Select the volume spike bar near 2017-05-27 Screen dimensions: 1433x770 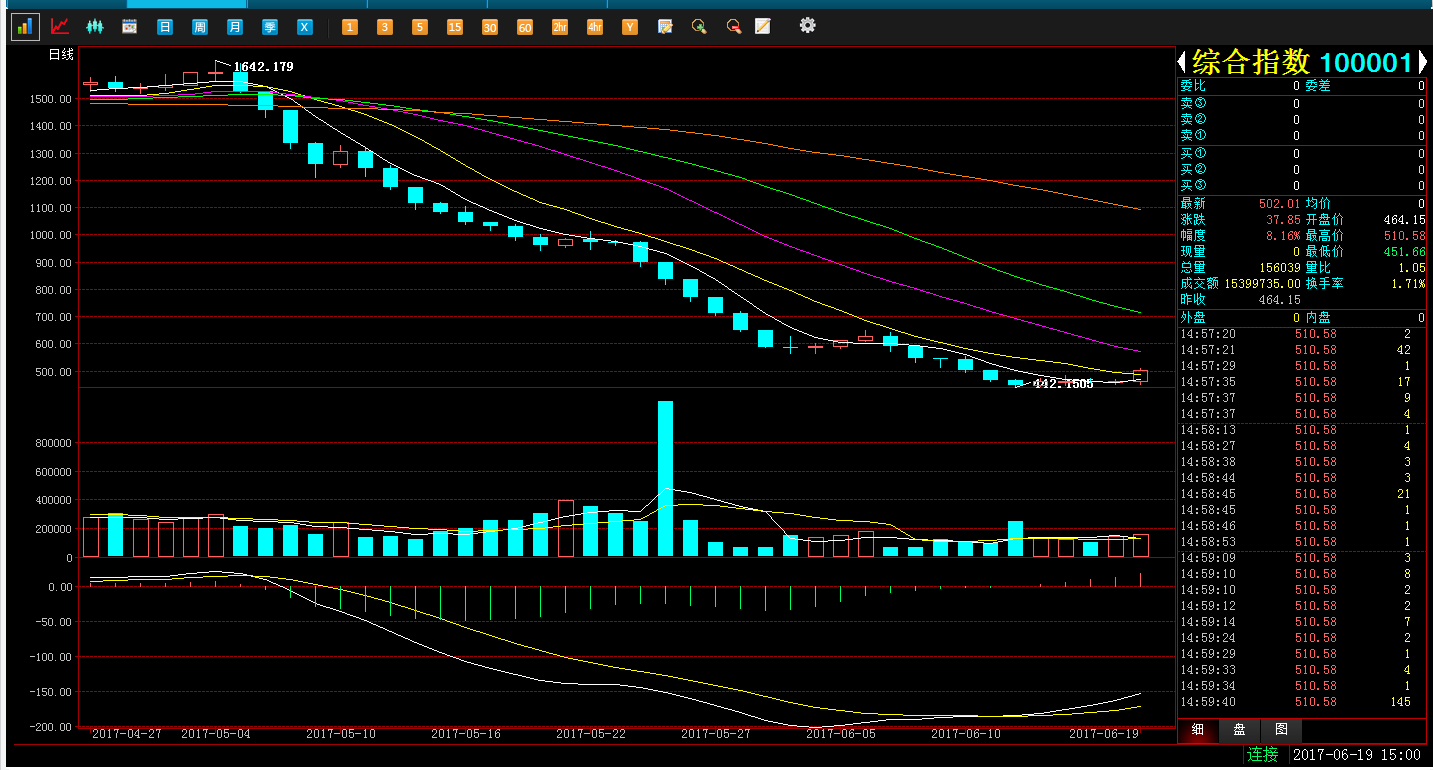coord(665,478)
